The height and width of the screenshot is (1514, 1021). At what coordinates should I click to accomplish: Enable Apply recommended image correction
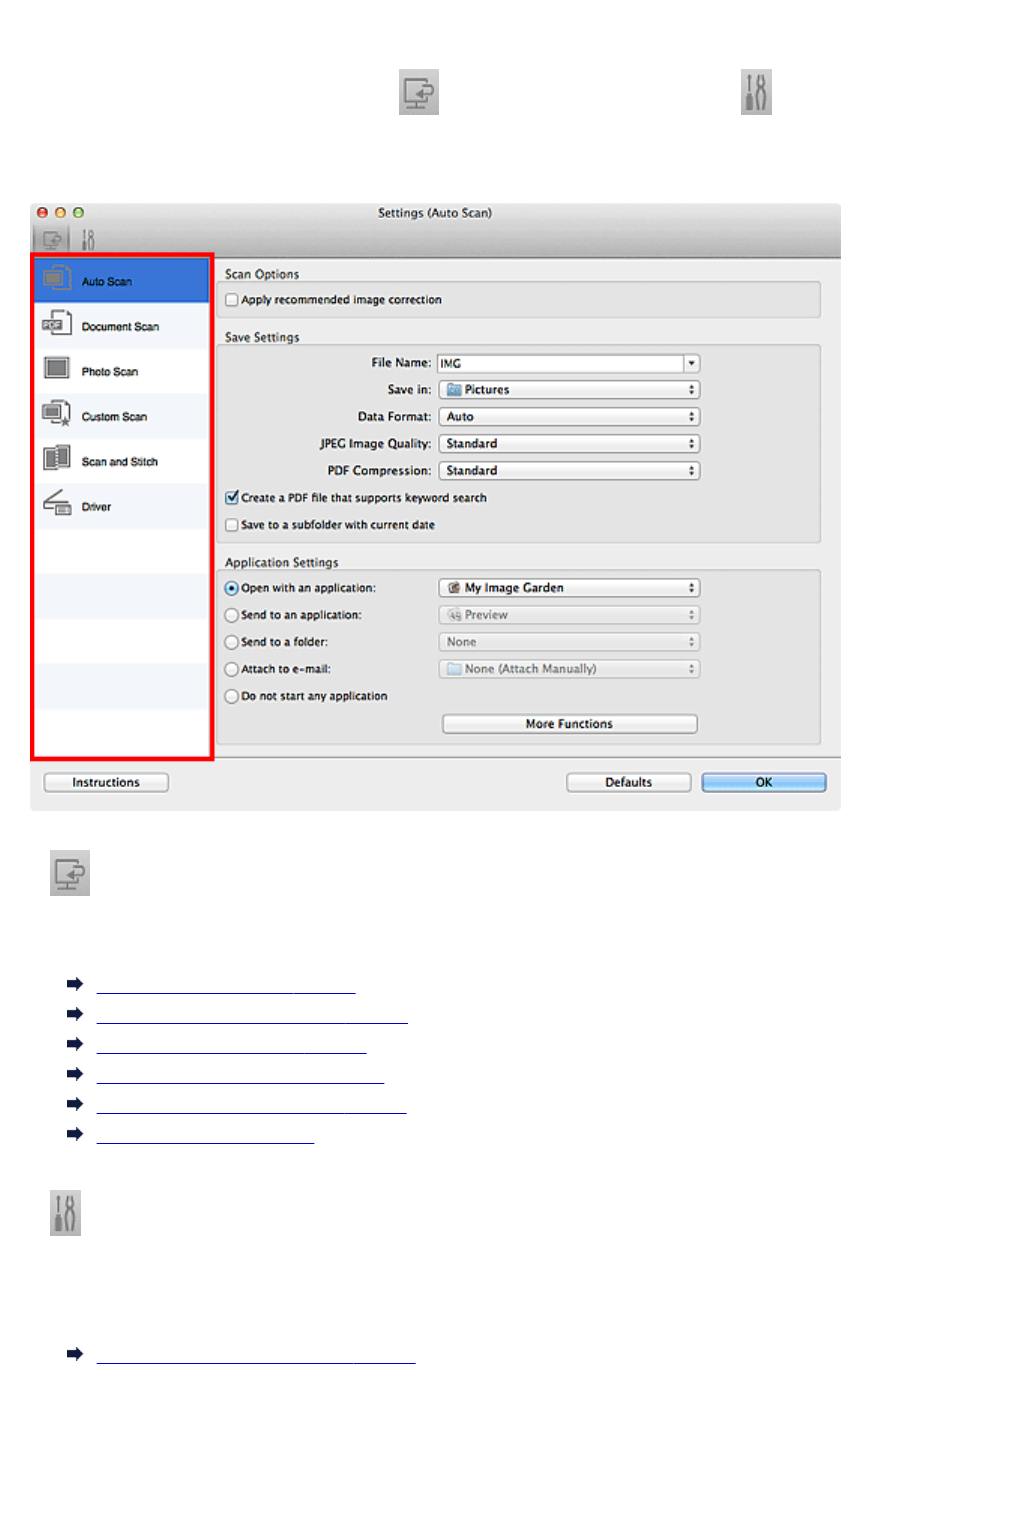(x=232, y=300)
